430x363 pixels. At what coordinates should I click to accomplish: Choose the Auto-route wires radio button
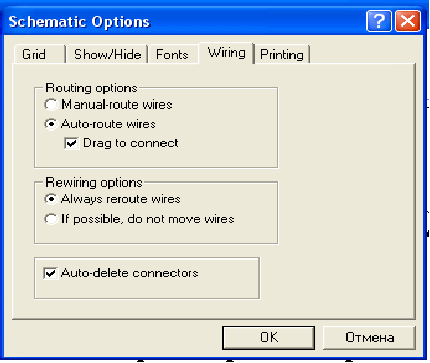[51, 124]
